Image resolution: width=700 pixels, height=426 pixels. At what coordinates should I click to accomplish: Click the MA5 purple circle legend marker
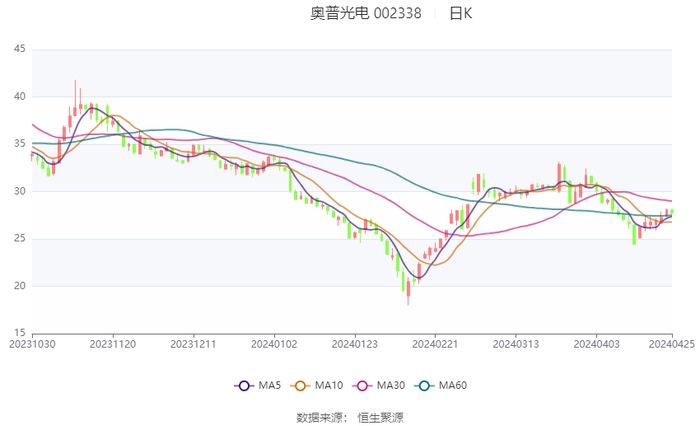[x=244, y=385]
